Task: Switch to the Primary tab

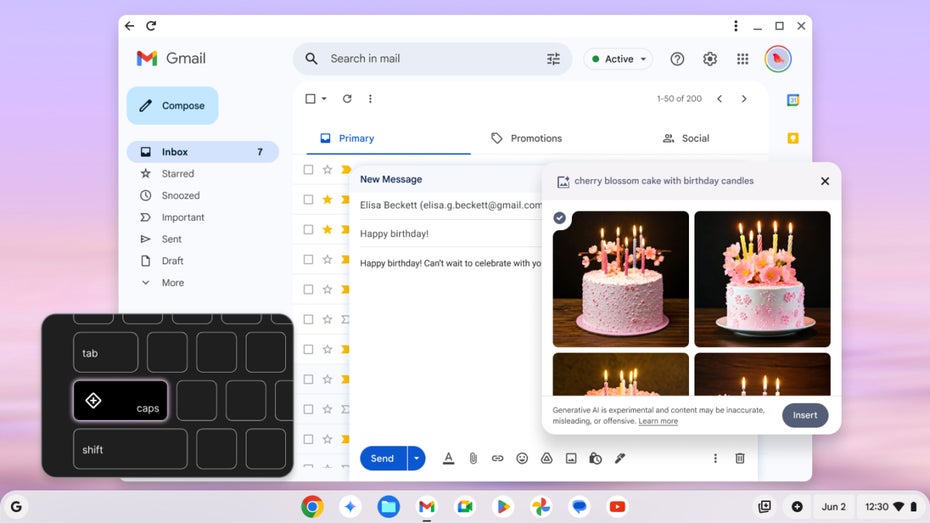Action: [388, 138]
